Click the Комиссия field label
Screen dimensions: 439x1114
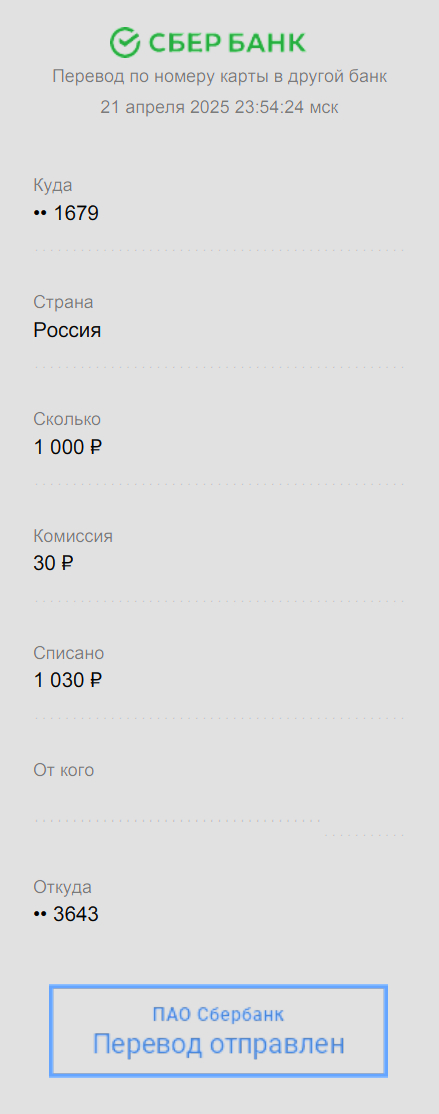point(73,536)
